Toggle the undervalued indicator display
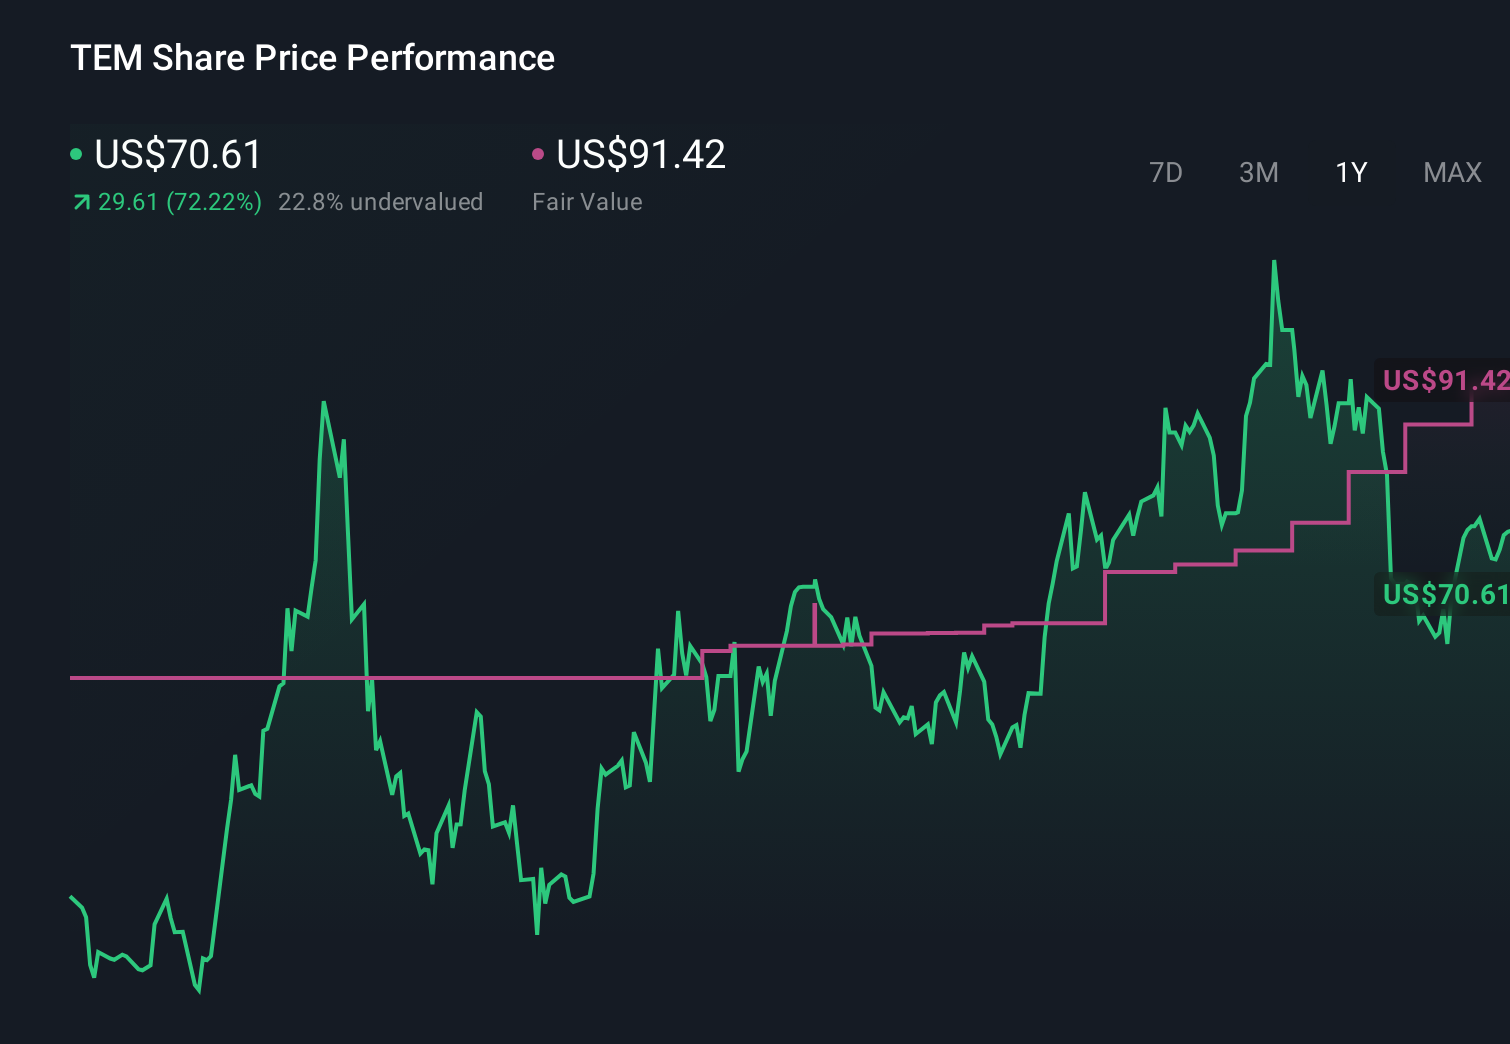This screenshot has height=1044, width=1510. (381, 201)
